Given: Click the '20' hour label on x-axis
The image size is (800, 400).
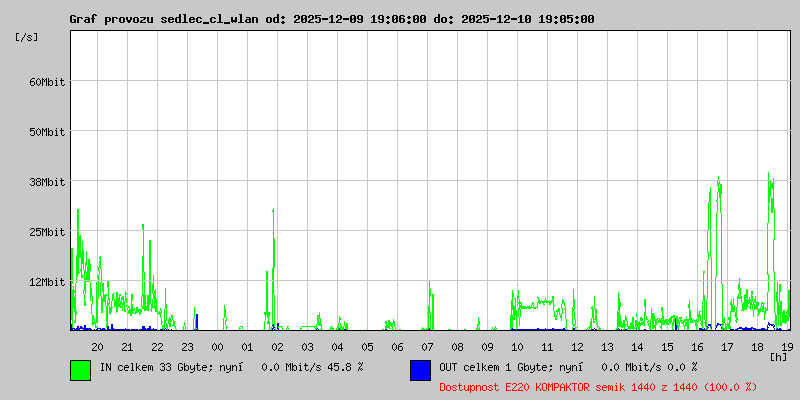Looking at the screenshot, I should point(97,347).
